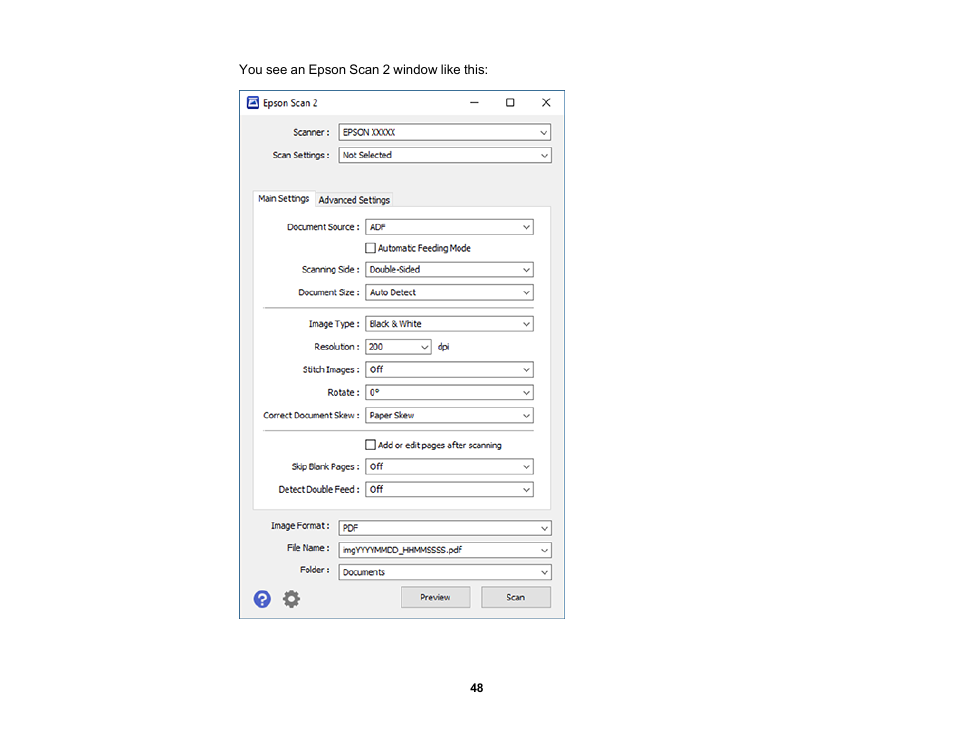Open the Stitch Images dropdown
Image resolution: width=954 pixels, height=738 pixels.
click(x=450, y=369)
